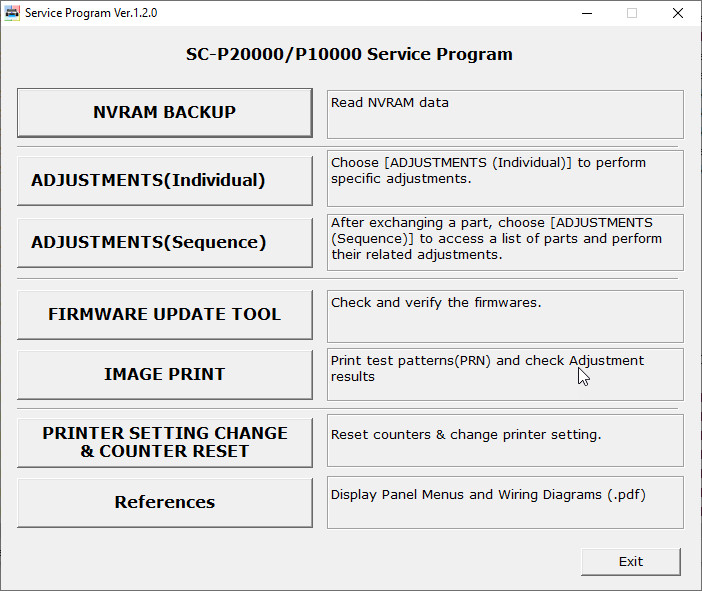
Task: Open PRINTER SETTING CHANGE & COUNTER RESET
Action: tap(165, 443)
